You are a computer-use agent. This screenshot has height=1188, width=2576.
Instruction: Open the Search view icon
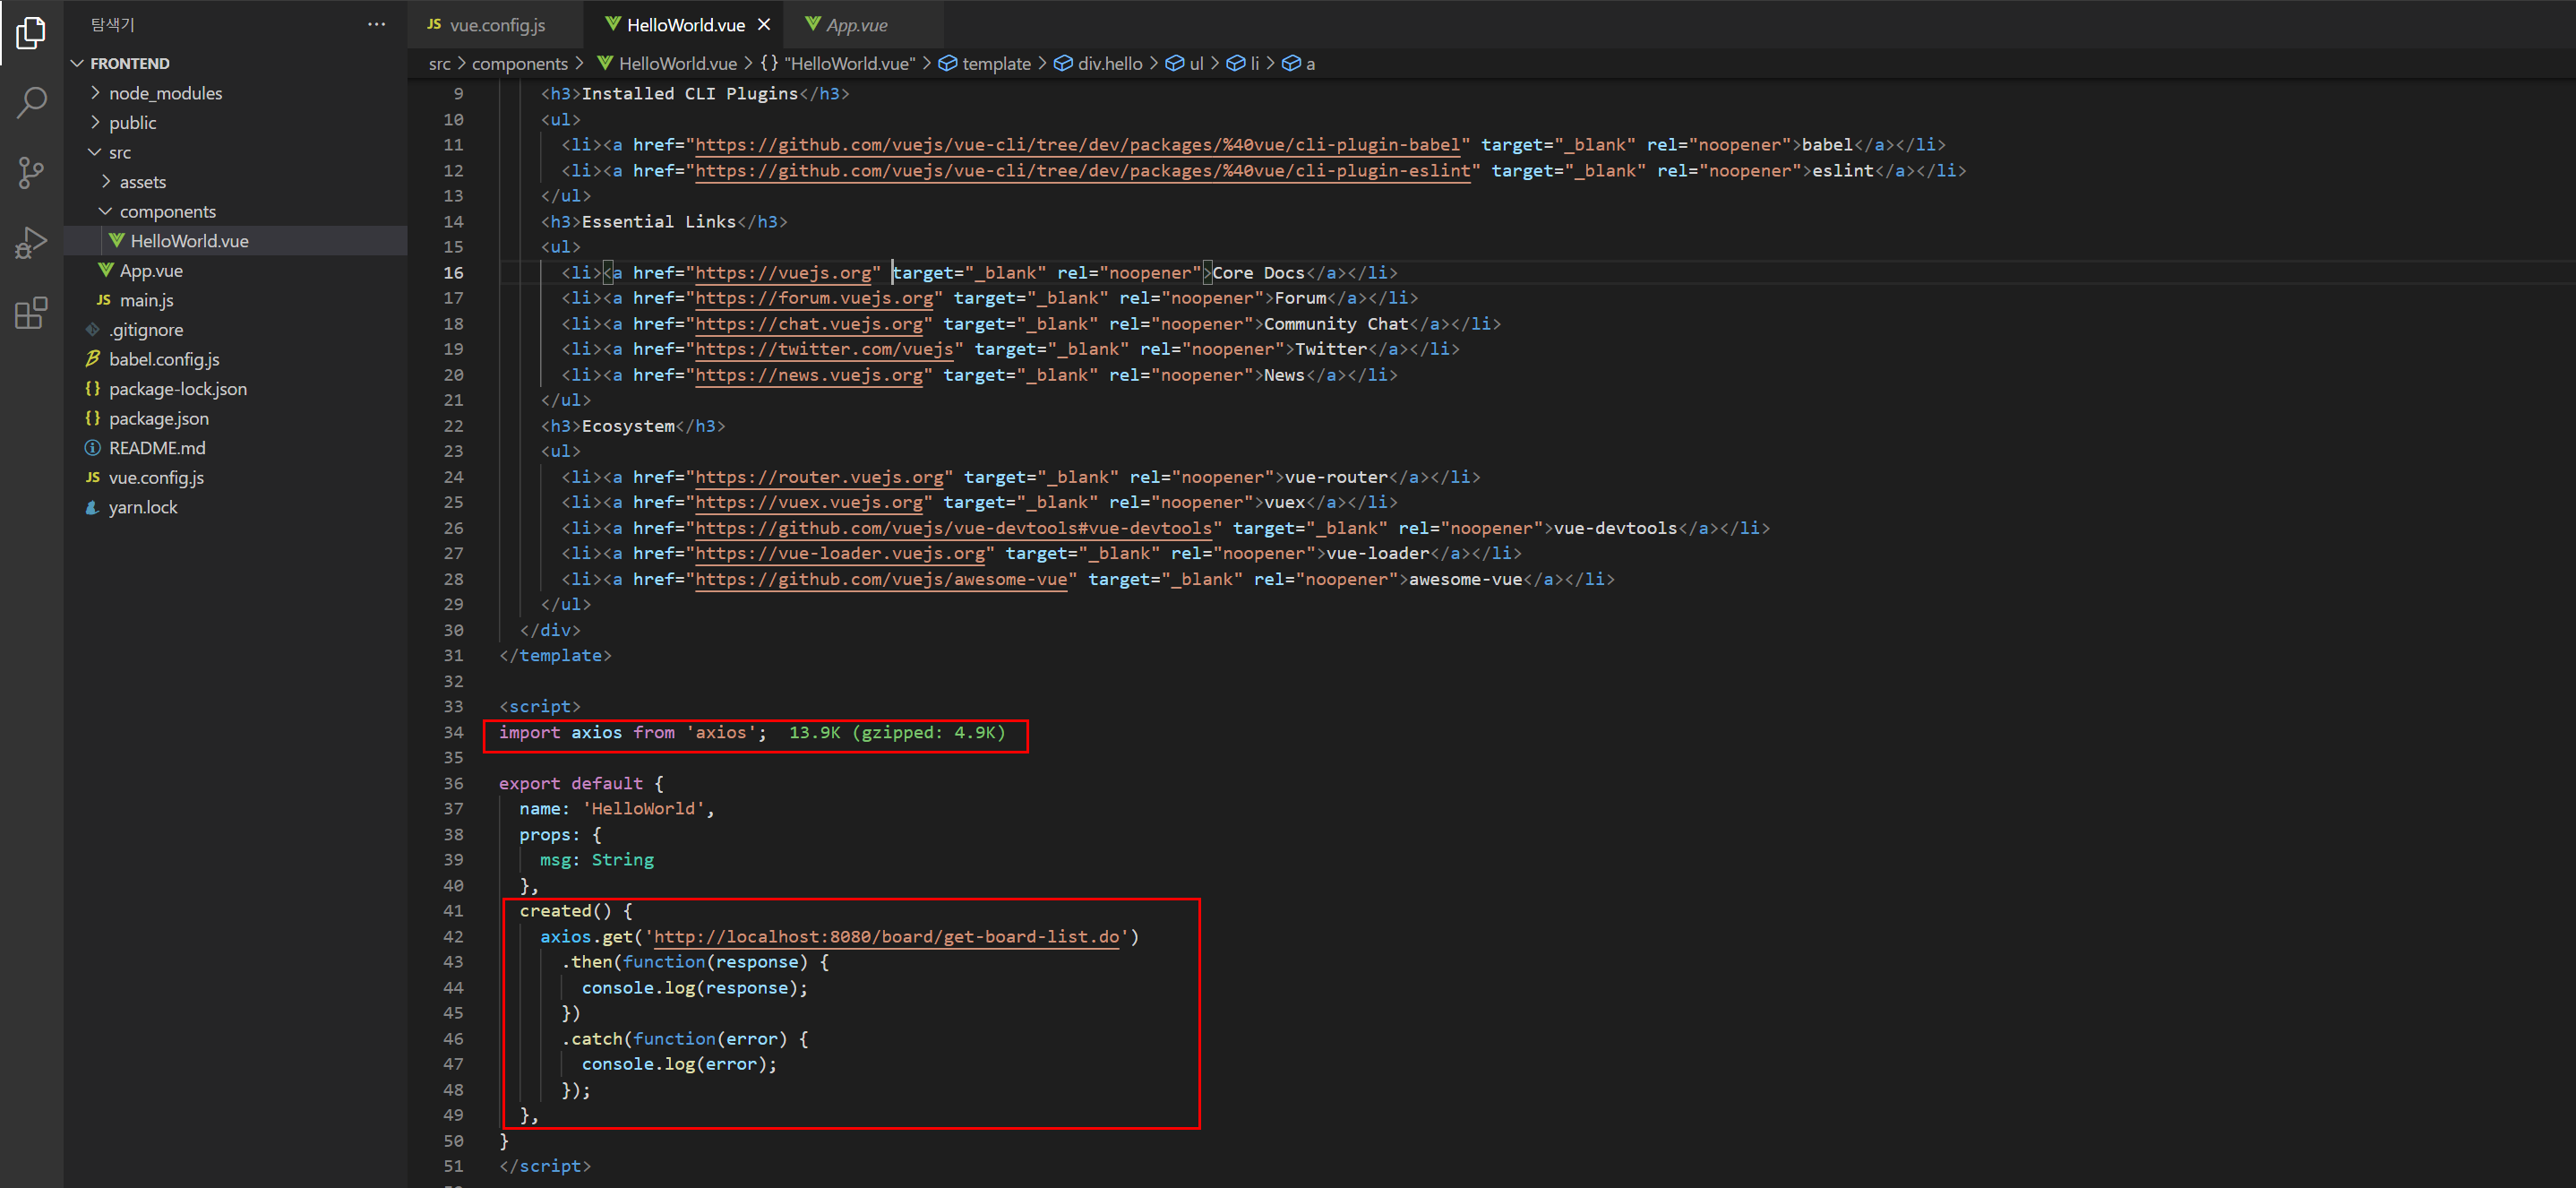(31, 102)
